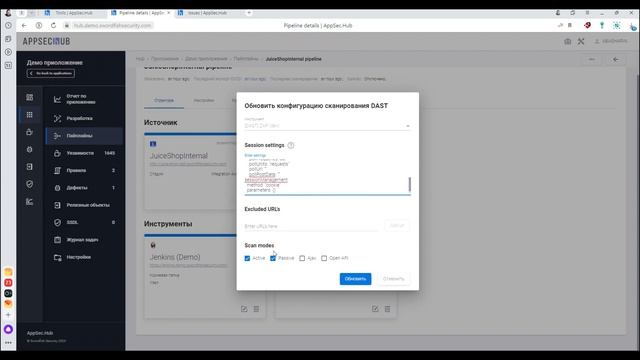Screen dimensions: 640x360
Task: Open the SSDL sidebar item
Action: [84, 222]
